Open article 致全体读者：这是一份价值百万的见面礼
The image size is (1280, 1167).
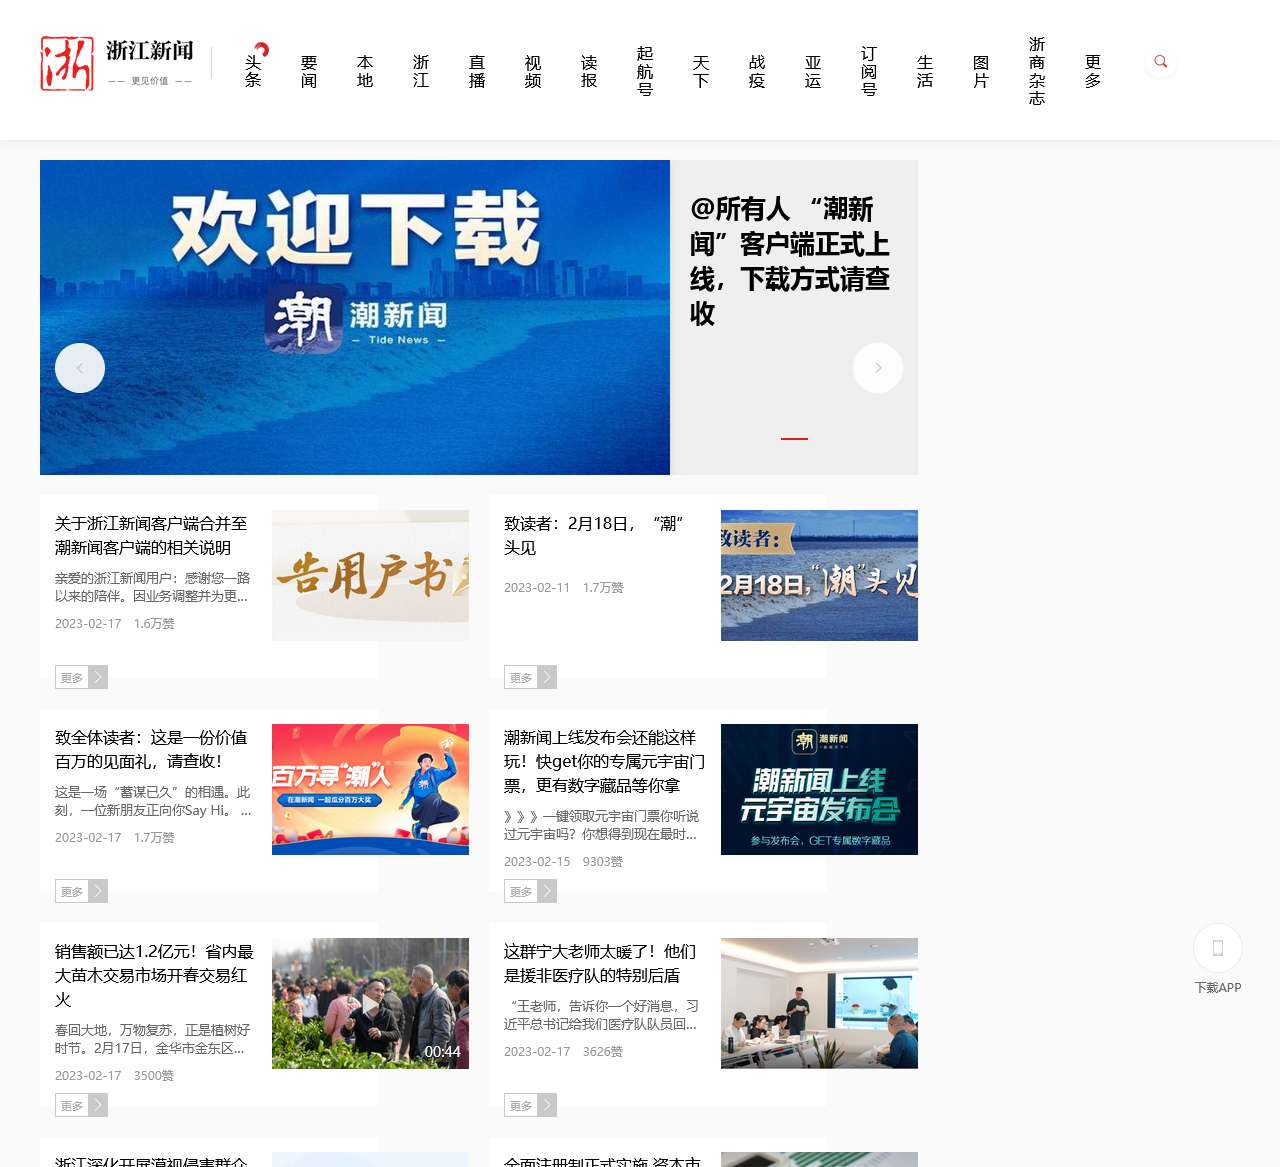pos(151,750)
